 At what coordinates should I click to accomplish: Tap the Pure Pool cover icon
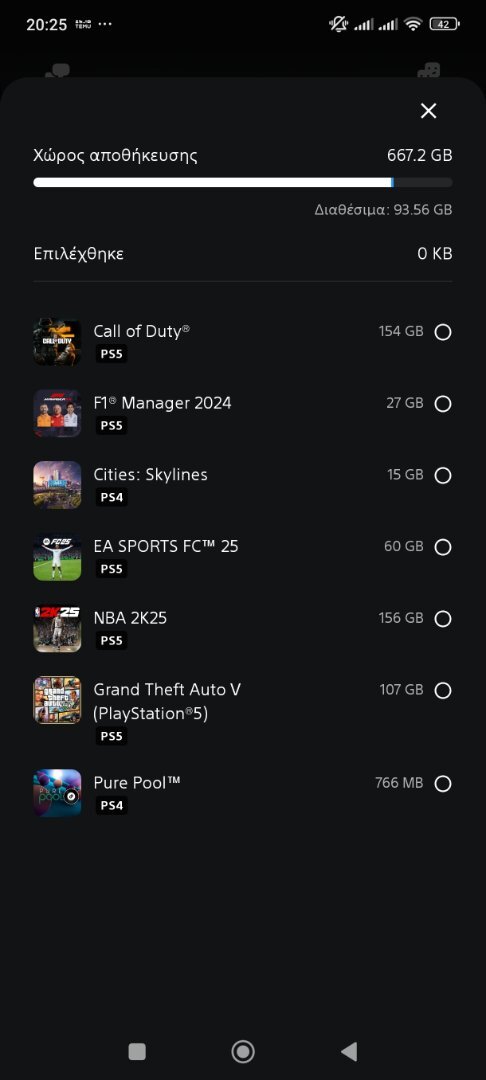pos(57,793)
